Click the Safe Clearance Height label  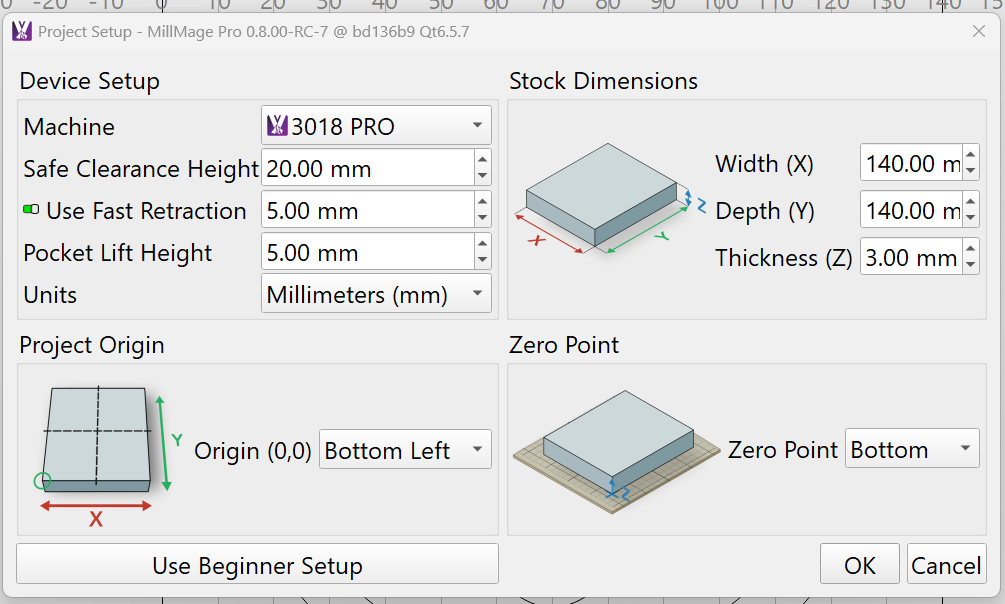[141, 169]
